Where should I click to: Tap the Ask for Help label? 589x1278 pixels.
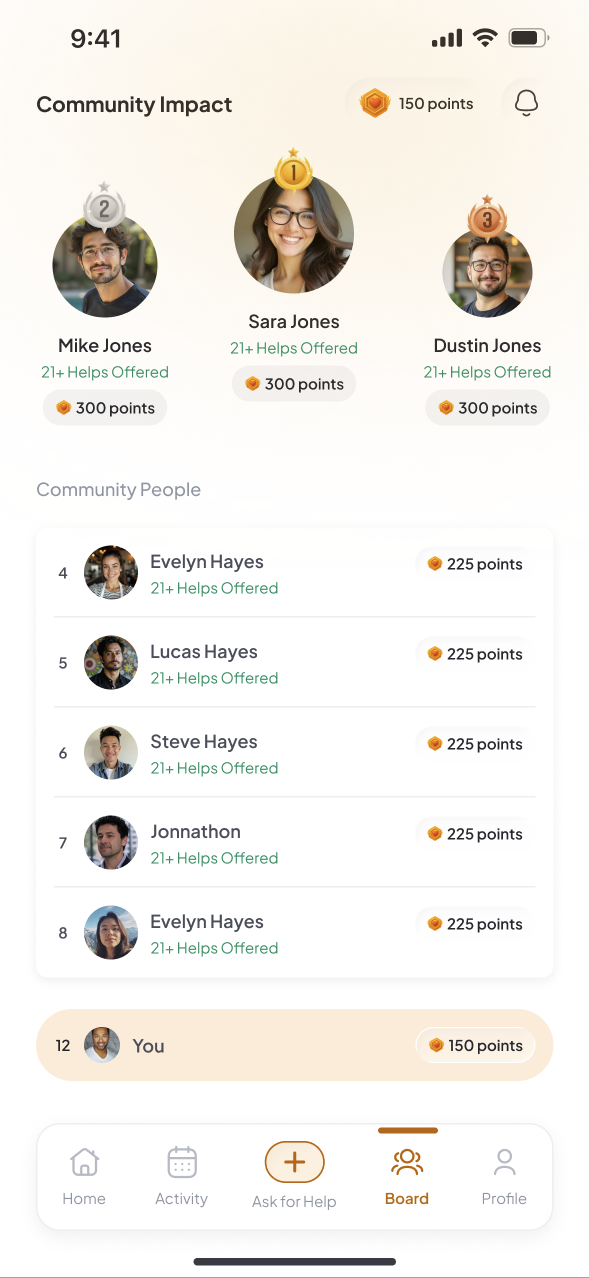294,1201
